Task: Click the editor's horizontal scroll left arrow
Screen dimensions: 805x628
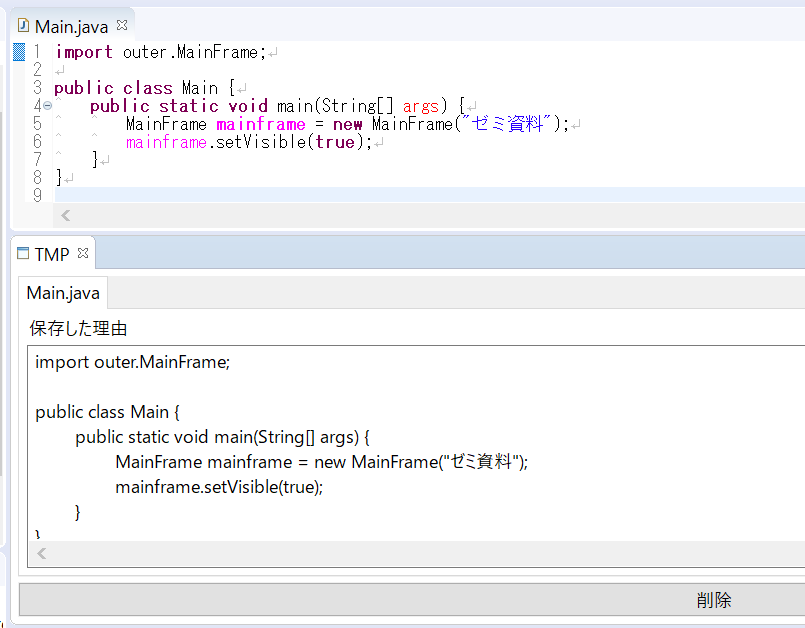Action: click(65, 215)
